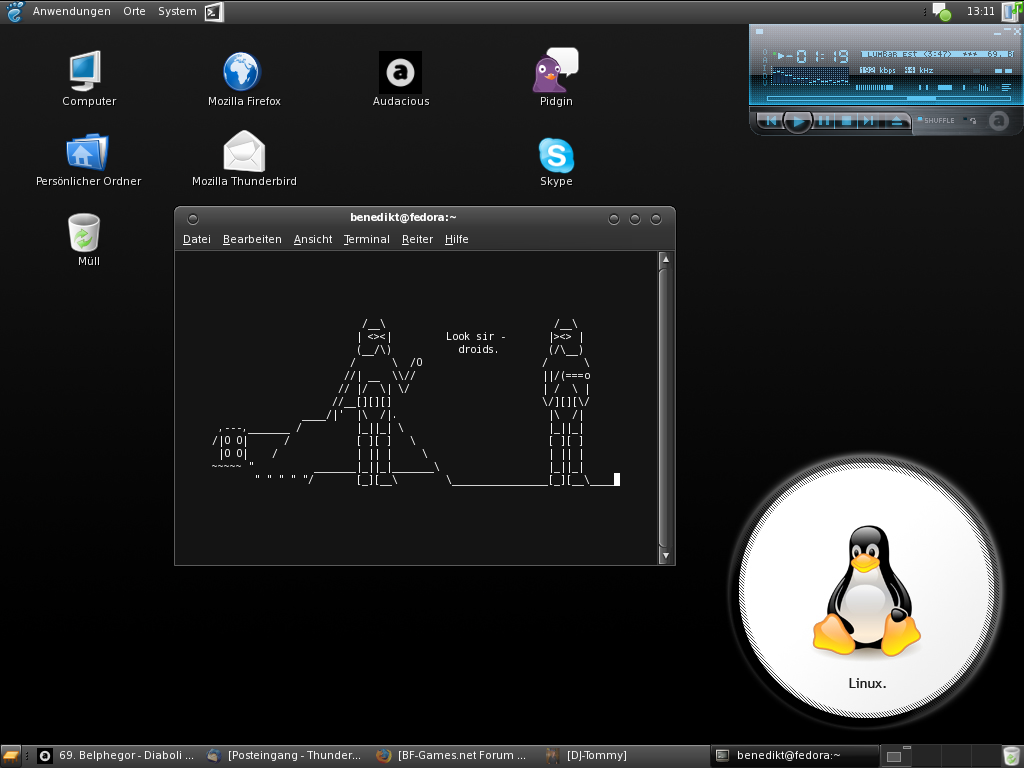1024x768 pixels.
Task: Click the terminal window menu button
Action: click(193, 219)
